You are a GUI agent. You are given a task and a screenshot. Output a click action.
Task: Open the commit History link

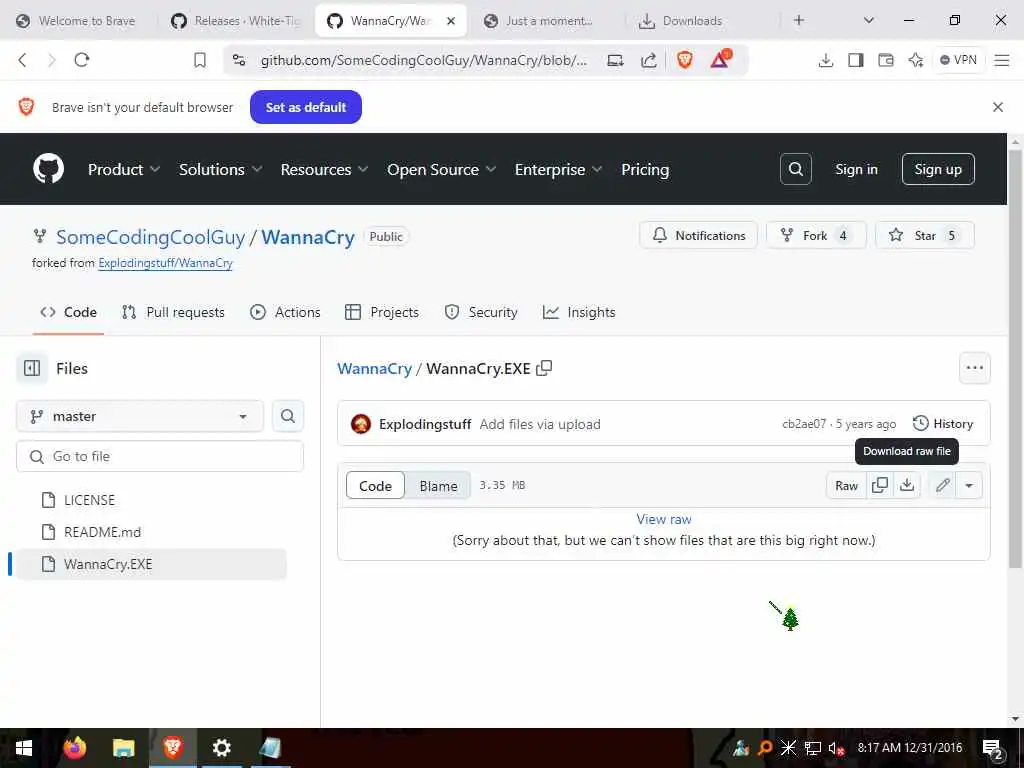click(x=943, y=424)
